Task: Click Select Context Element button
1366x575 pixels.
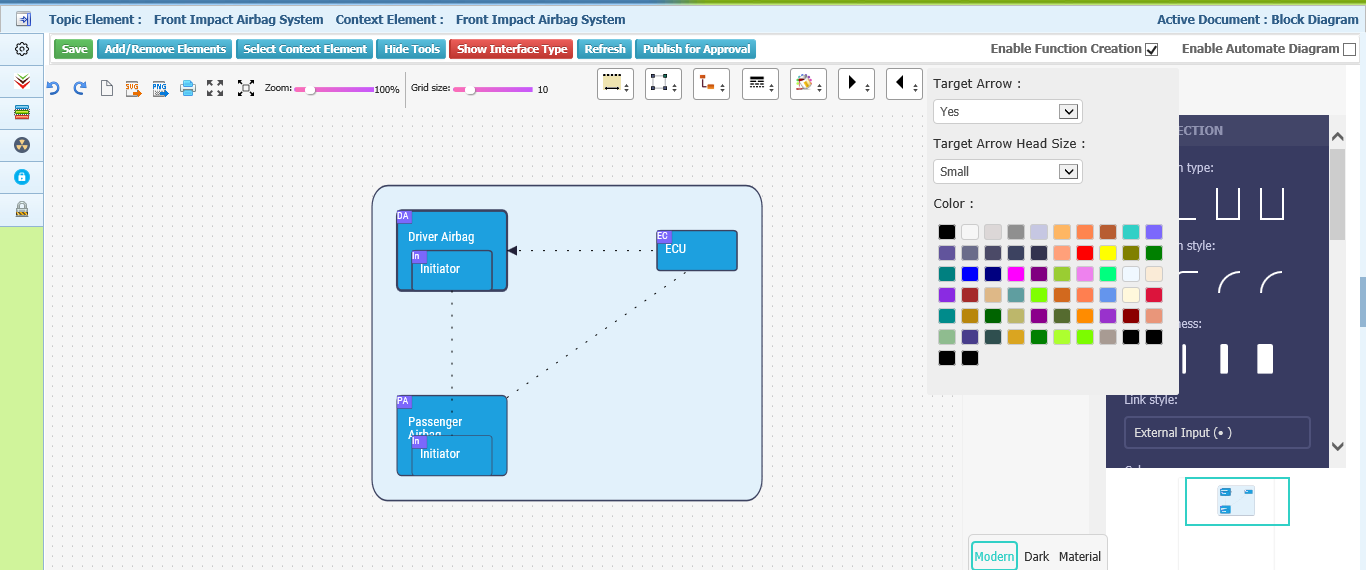Action: pos(305,49)
